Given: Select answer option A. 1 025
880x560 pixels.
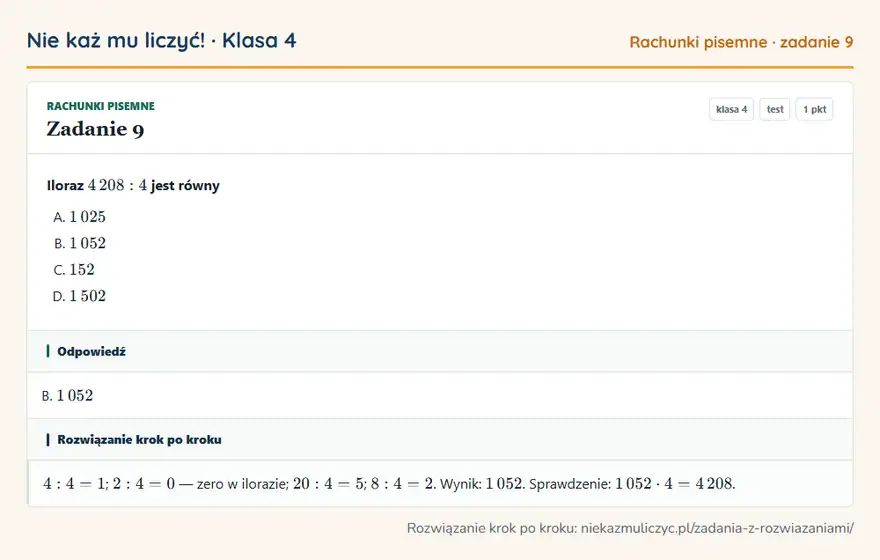Looking at the screenshot, I should (x=79, y=217).
